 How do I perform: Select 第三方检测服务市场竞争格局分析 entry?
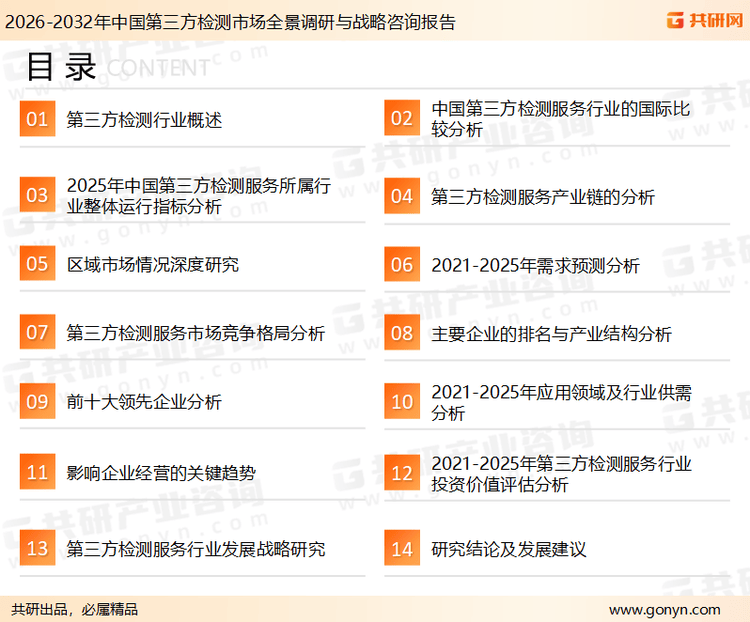(195, 333)
